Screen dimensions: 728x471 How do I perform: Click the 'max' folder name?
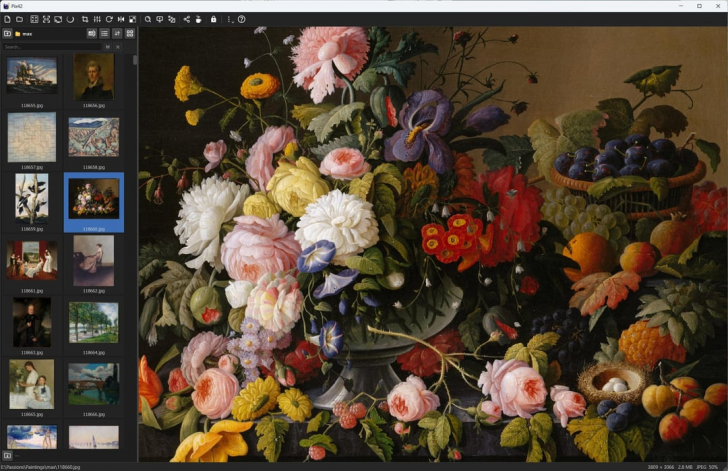[27, 34]
